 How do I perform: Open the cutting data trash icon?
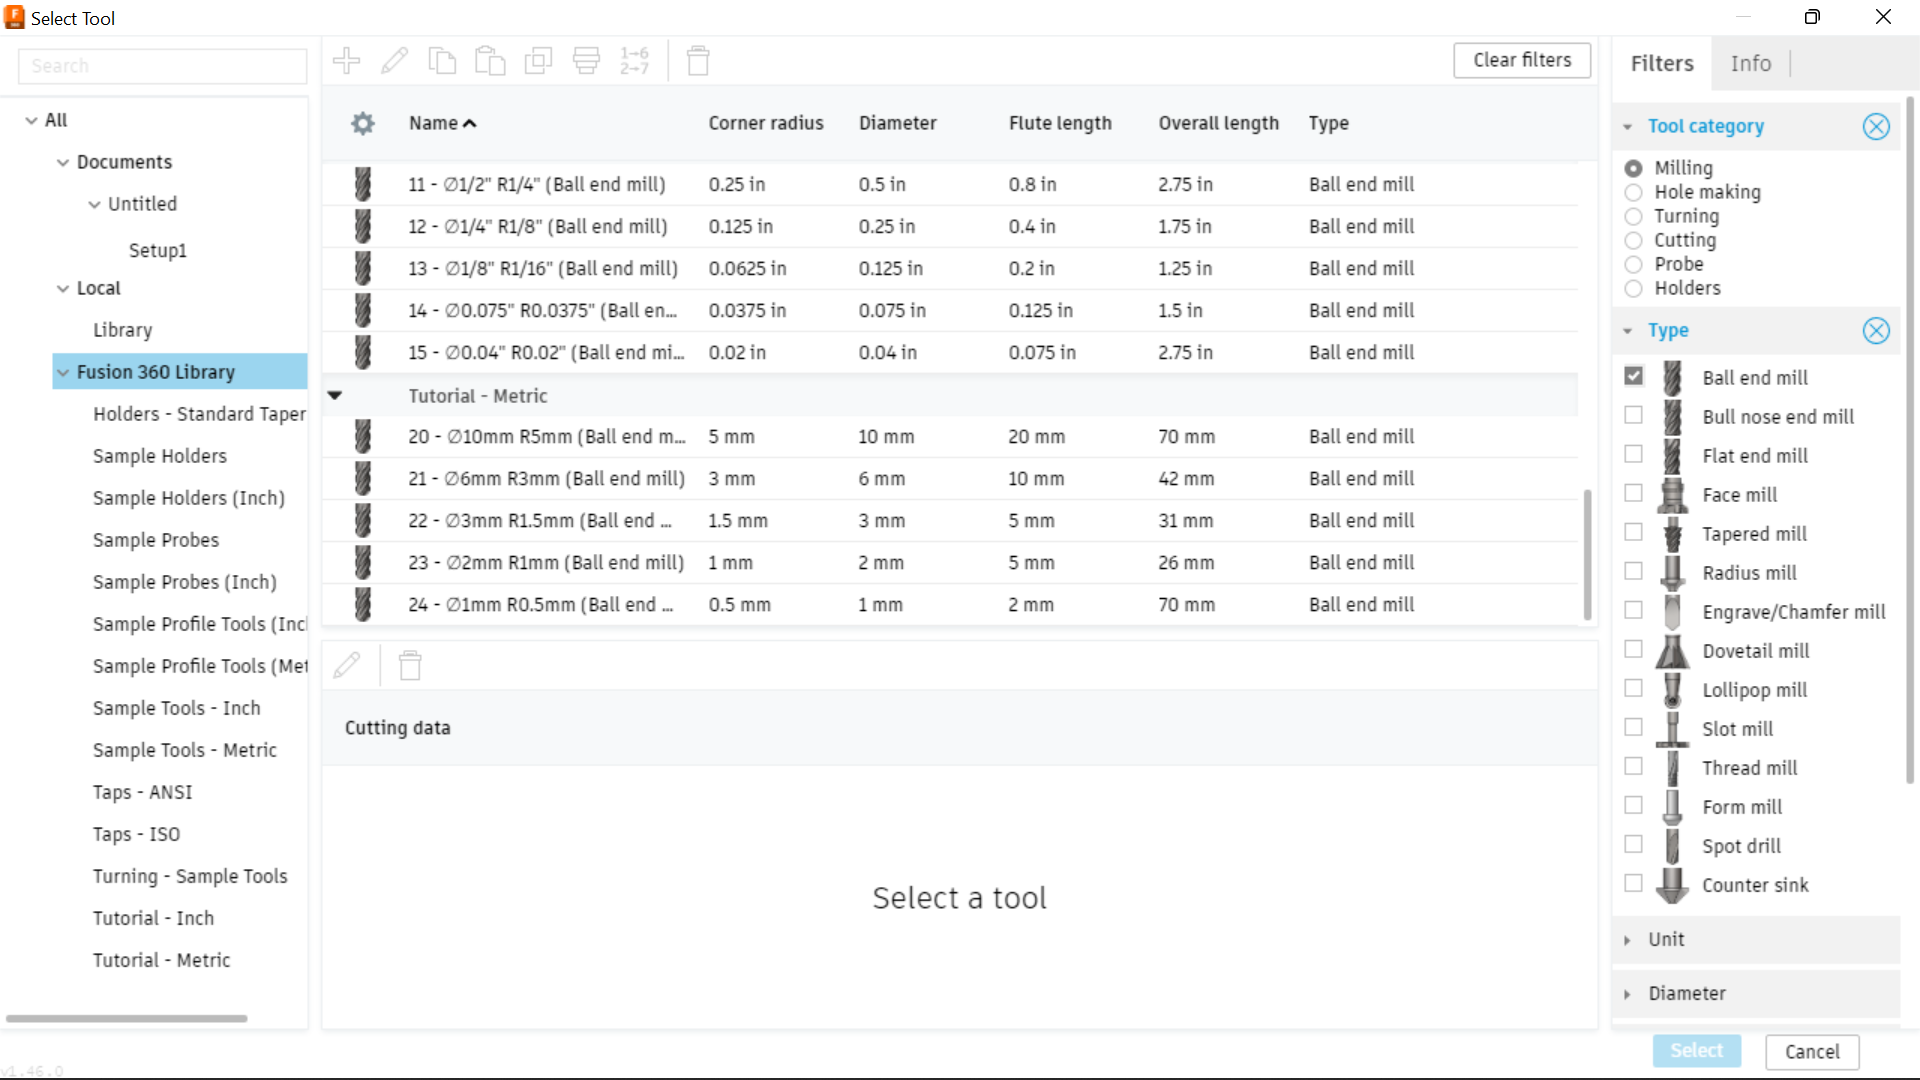coord(410,664)
